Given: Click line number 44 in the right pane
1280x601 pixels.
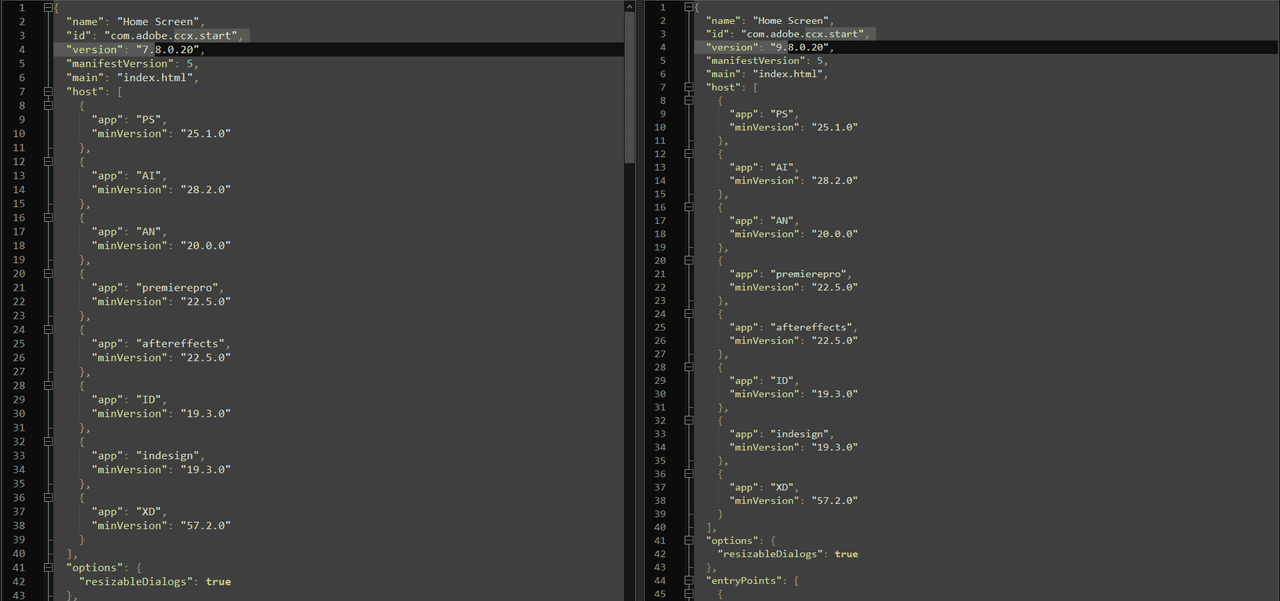Looking at the screenshot, I should (660, 580).
